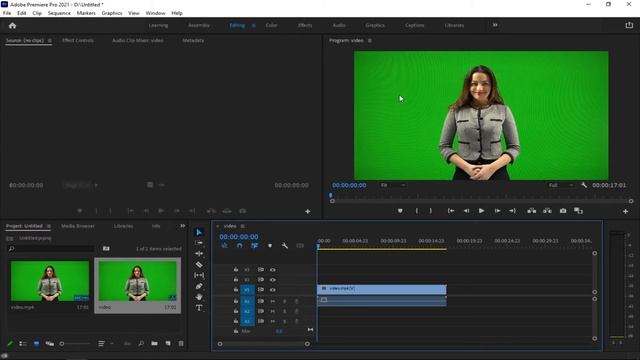Click the Export share icon top right

pyautogui.click(x=629, y=25)
